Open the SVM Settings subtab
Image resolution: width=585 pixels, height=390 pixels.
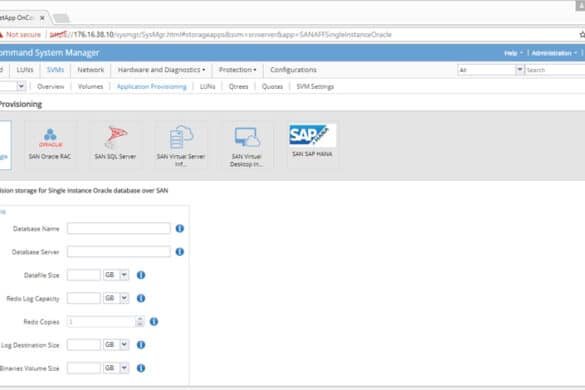pos(315,87)
